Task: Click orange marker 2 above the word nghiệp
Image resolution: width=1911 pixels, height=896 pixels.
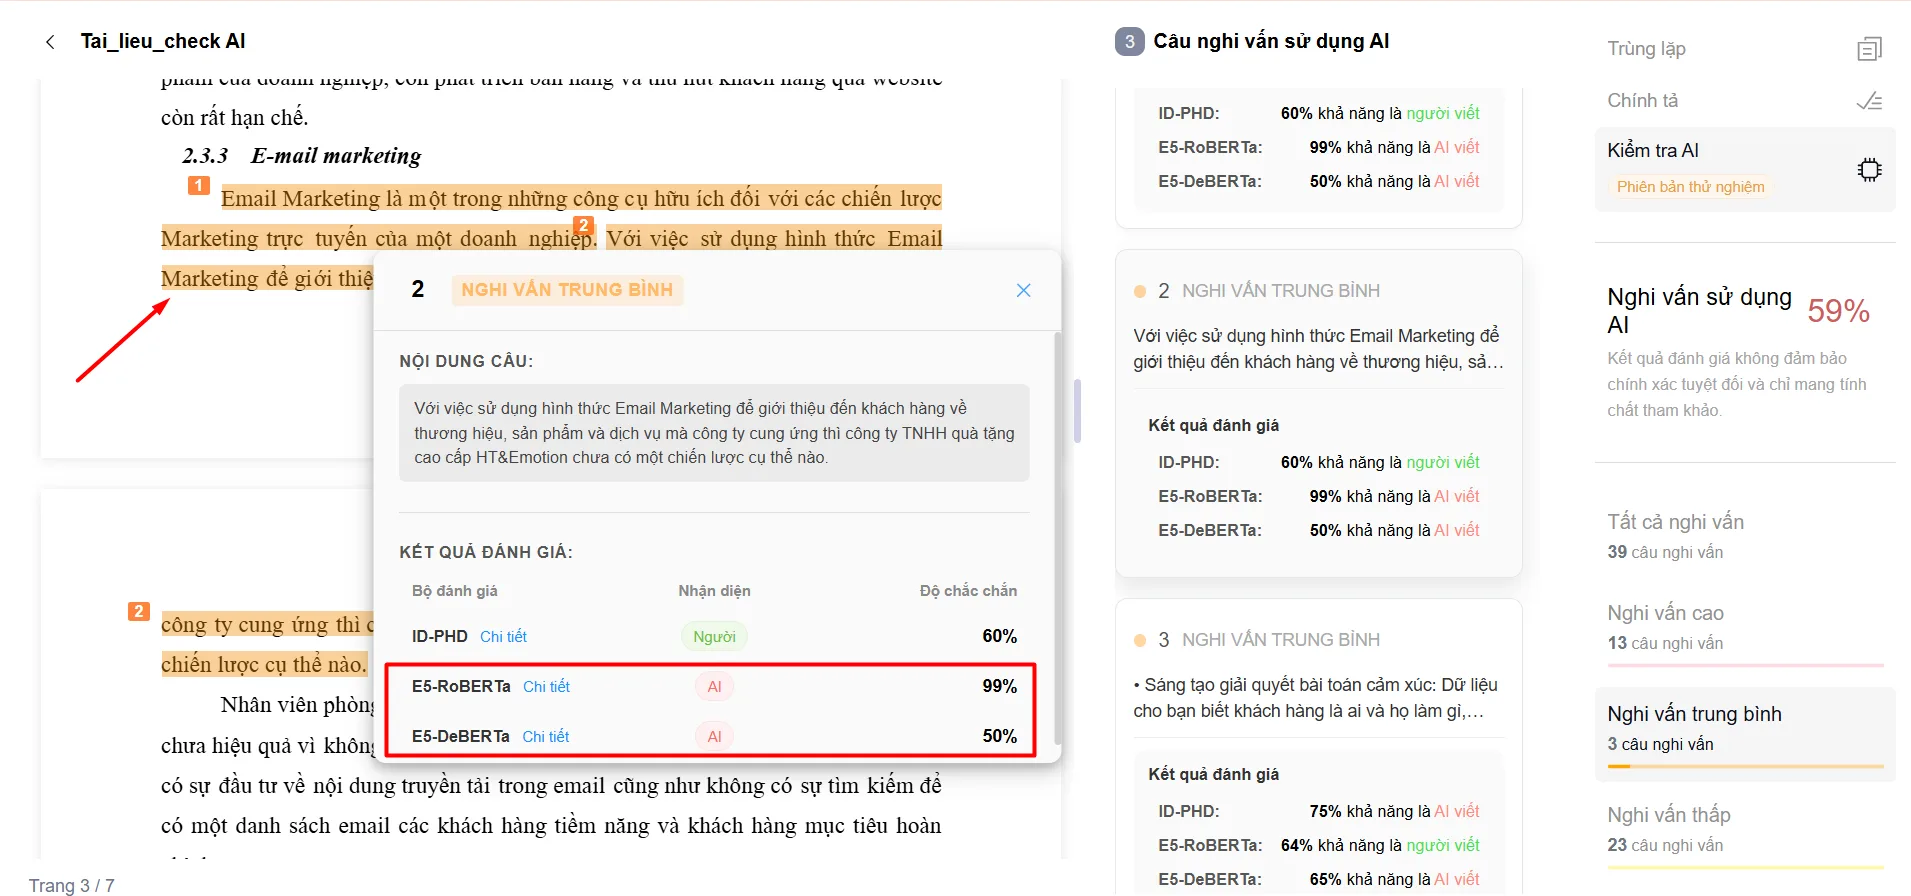Action: [583, 225]
